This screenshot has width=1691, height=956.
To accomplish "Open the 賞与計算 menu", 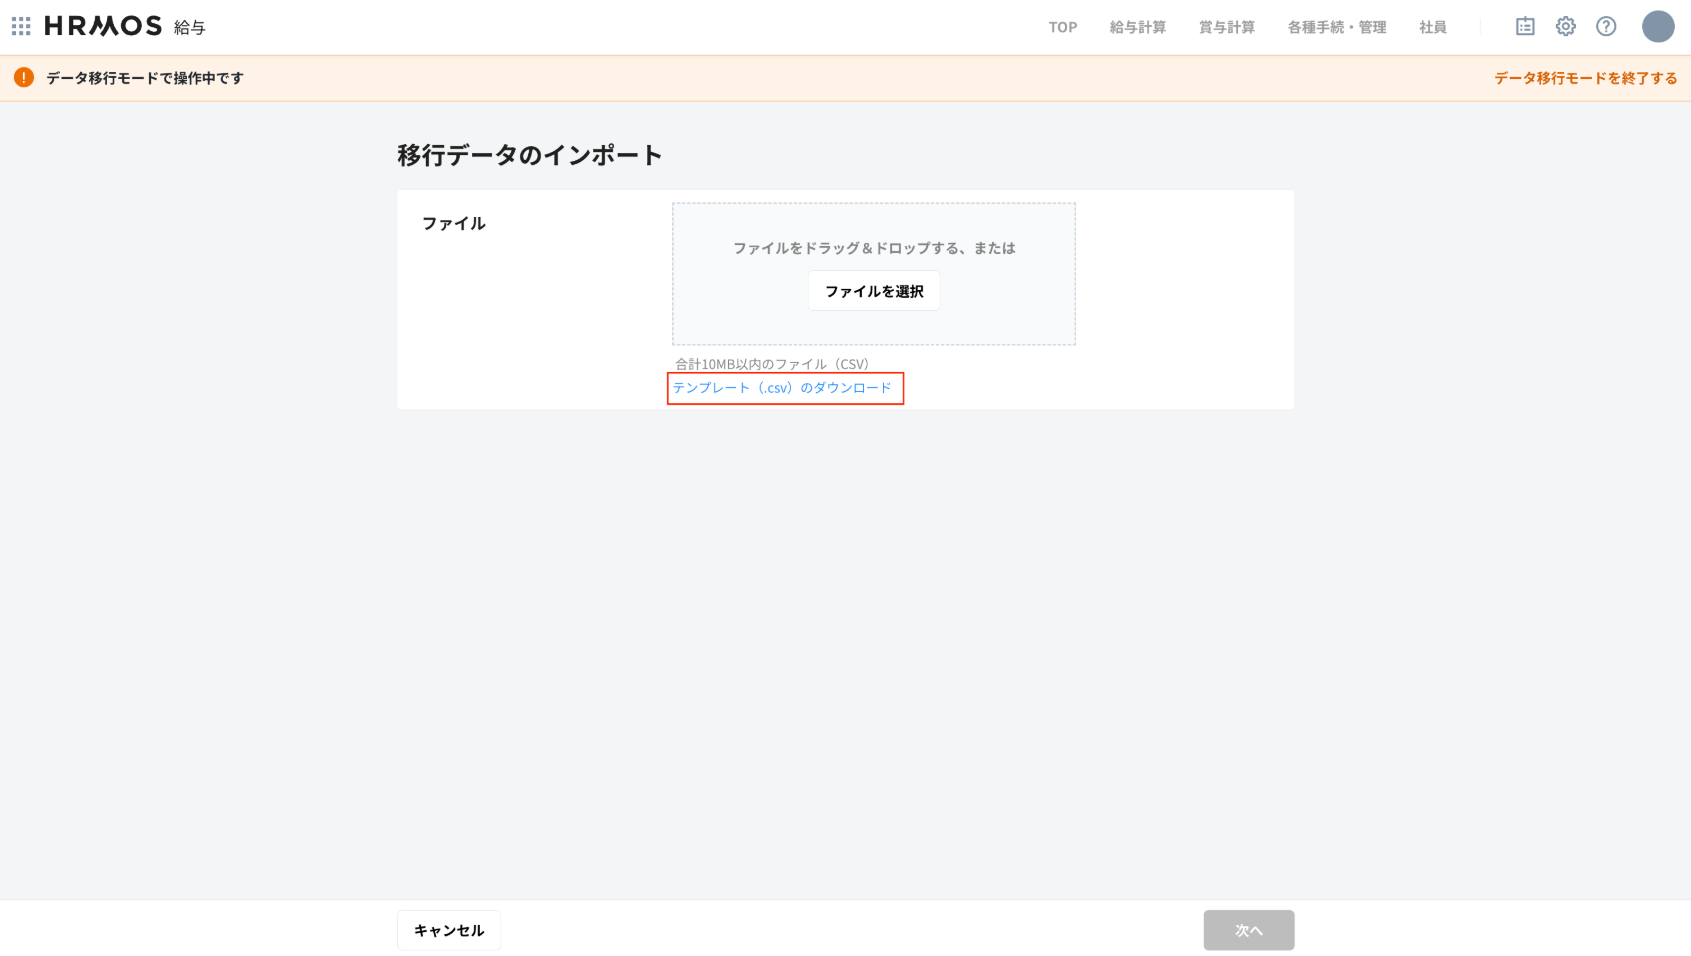I will [1226, 27].
